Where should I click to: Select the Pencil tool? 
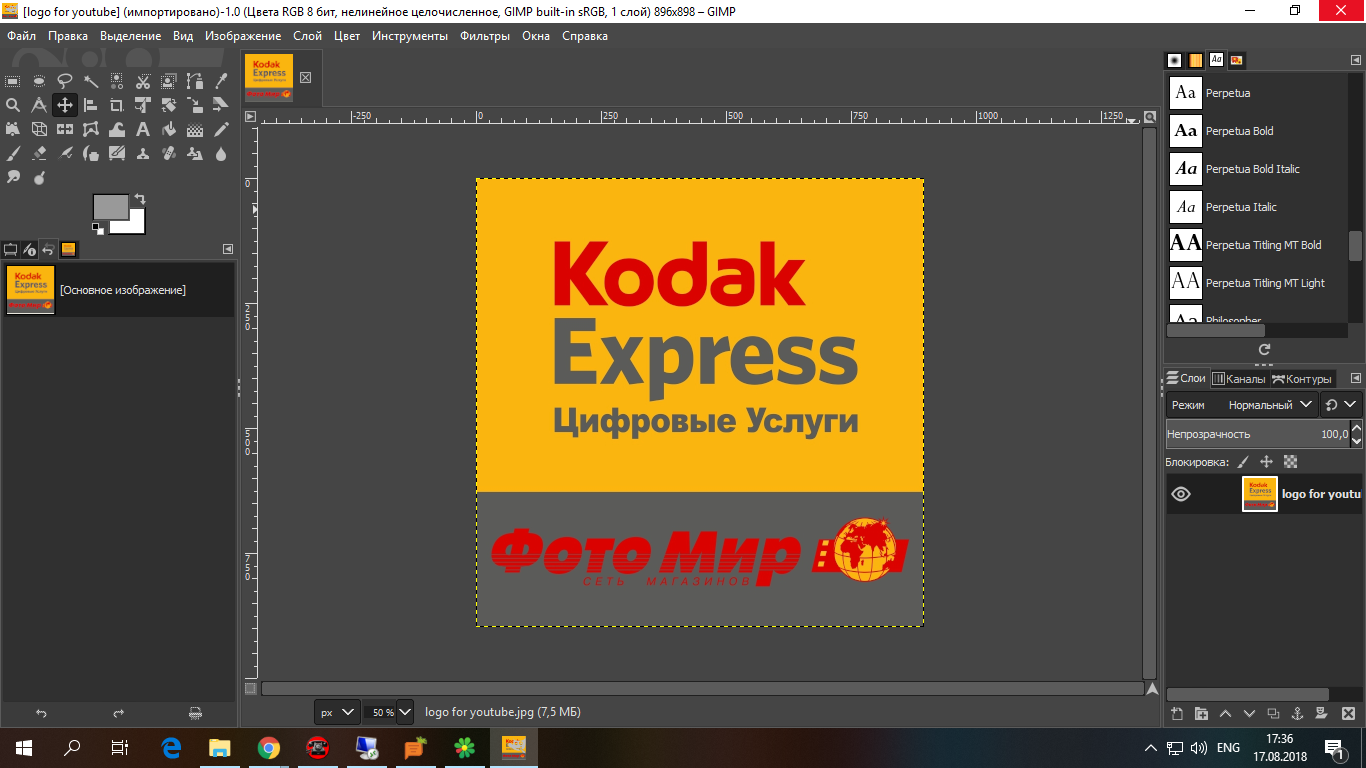click(221, 129)
